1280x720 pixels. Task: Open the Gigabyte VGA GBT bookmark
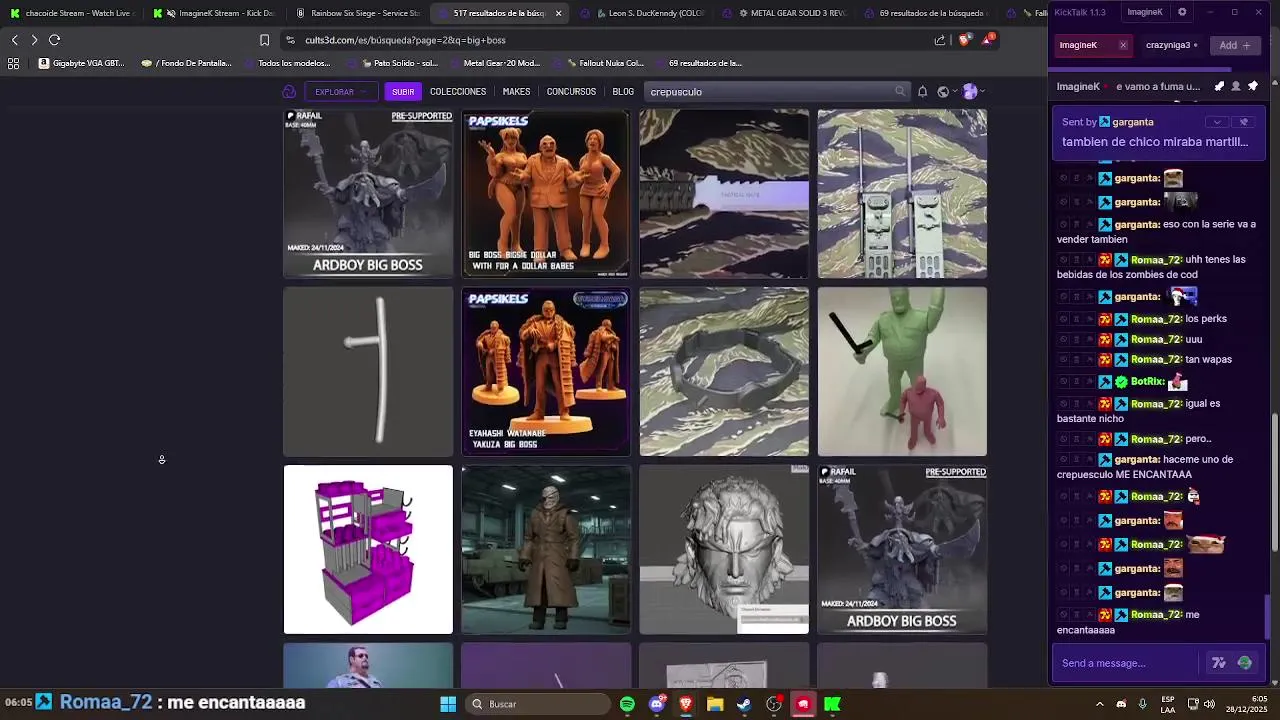(82, 63)
